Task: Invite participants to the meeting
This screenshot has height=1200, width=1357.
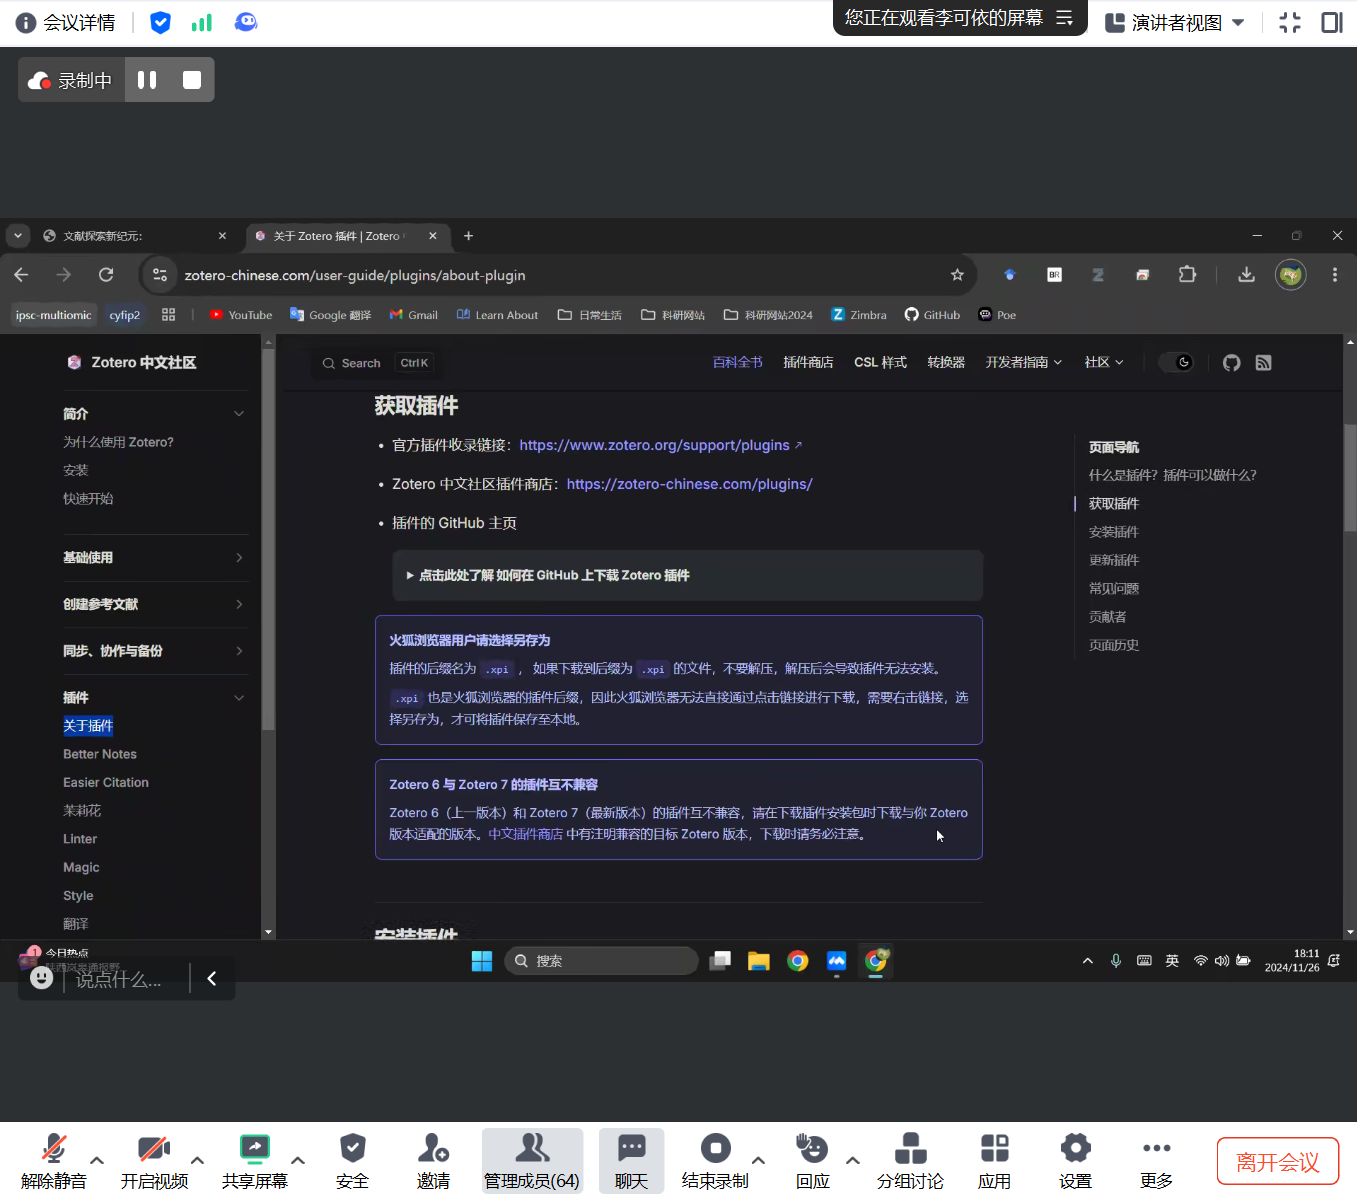Action: [x=433, y=1161]
